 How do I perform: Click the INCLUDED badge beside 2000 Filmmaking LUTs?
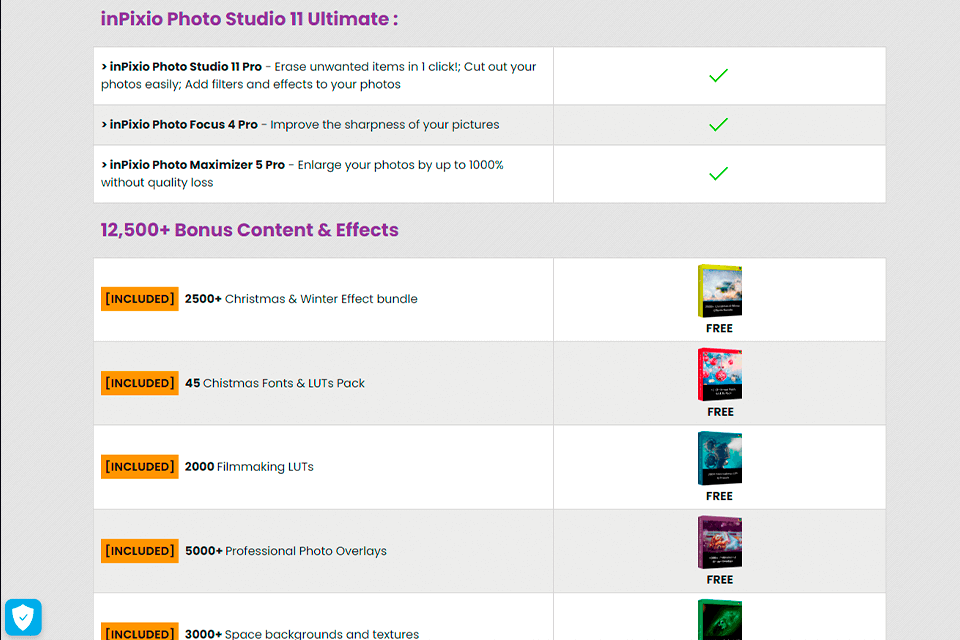pos(140,467)
